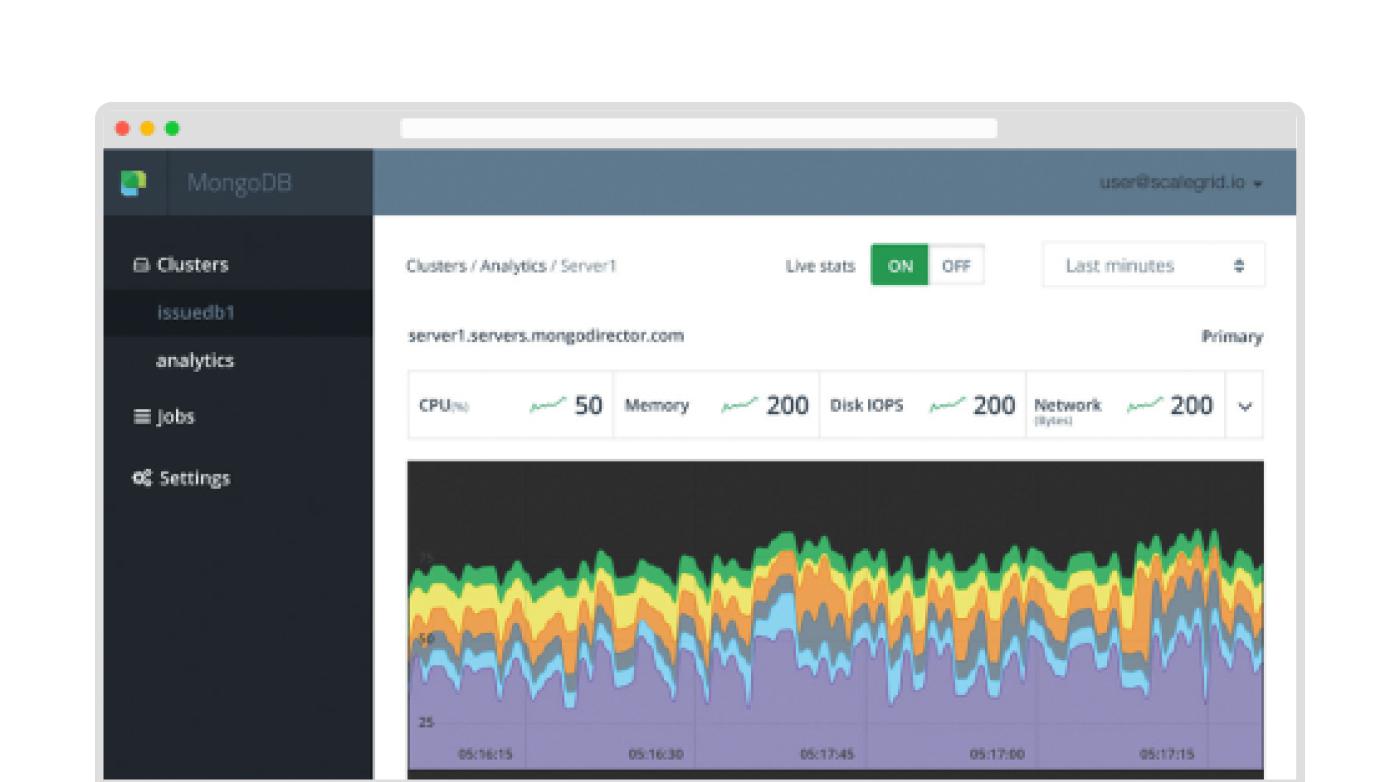Go to Clusters breadcrumb link
1400x782 pixels.
[435, 266]
